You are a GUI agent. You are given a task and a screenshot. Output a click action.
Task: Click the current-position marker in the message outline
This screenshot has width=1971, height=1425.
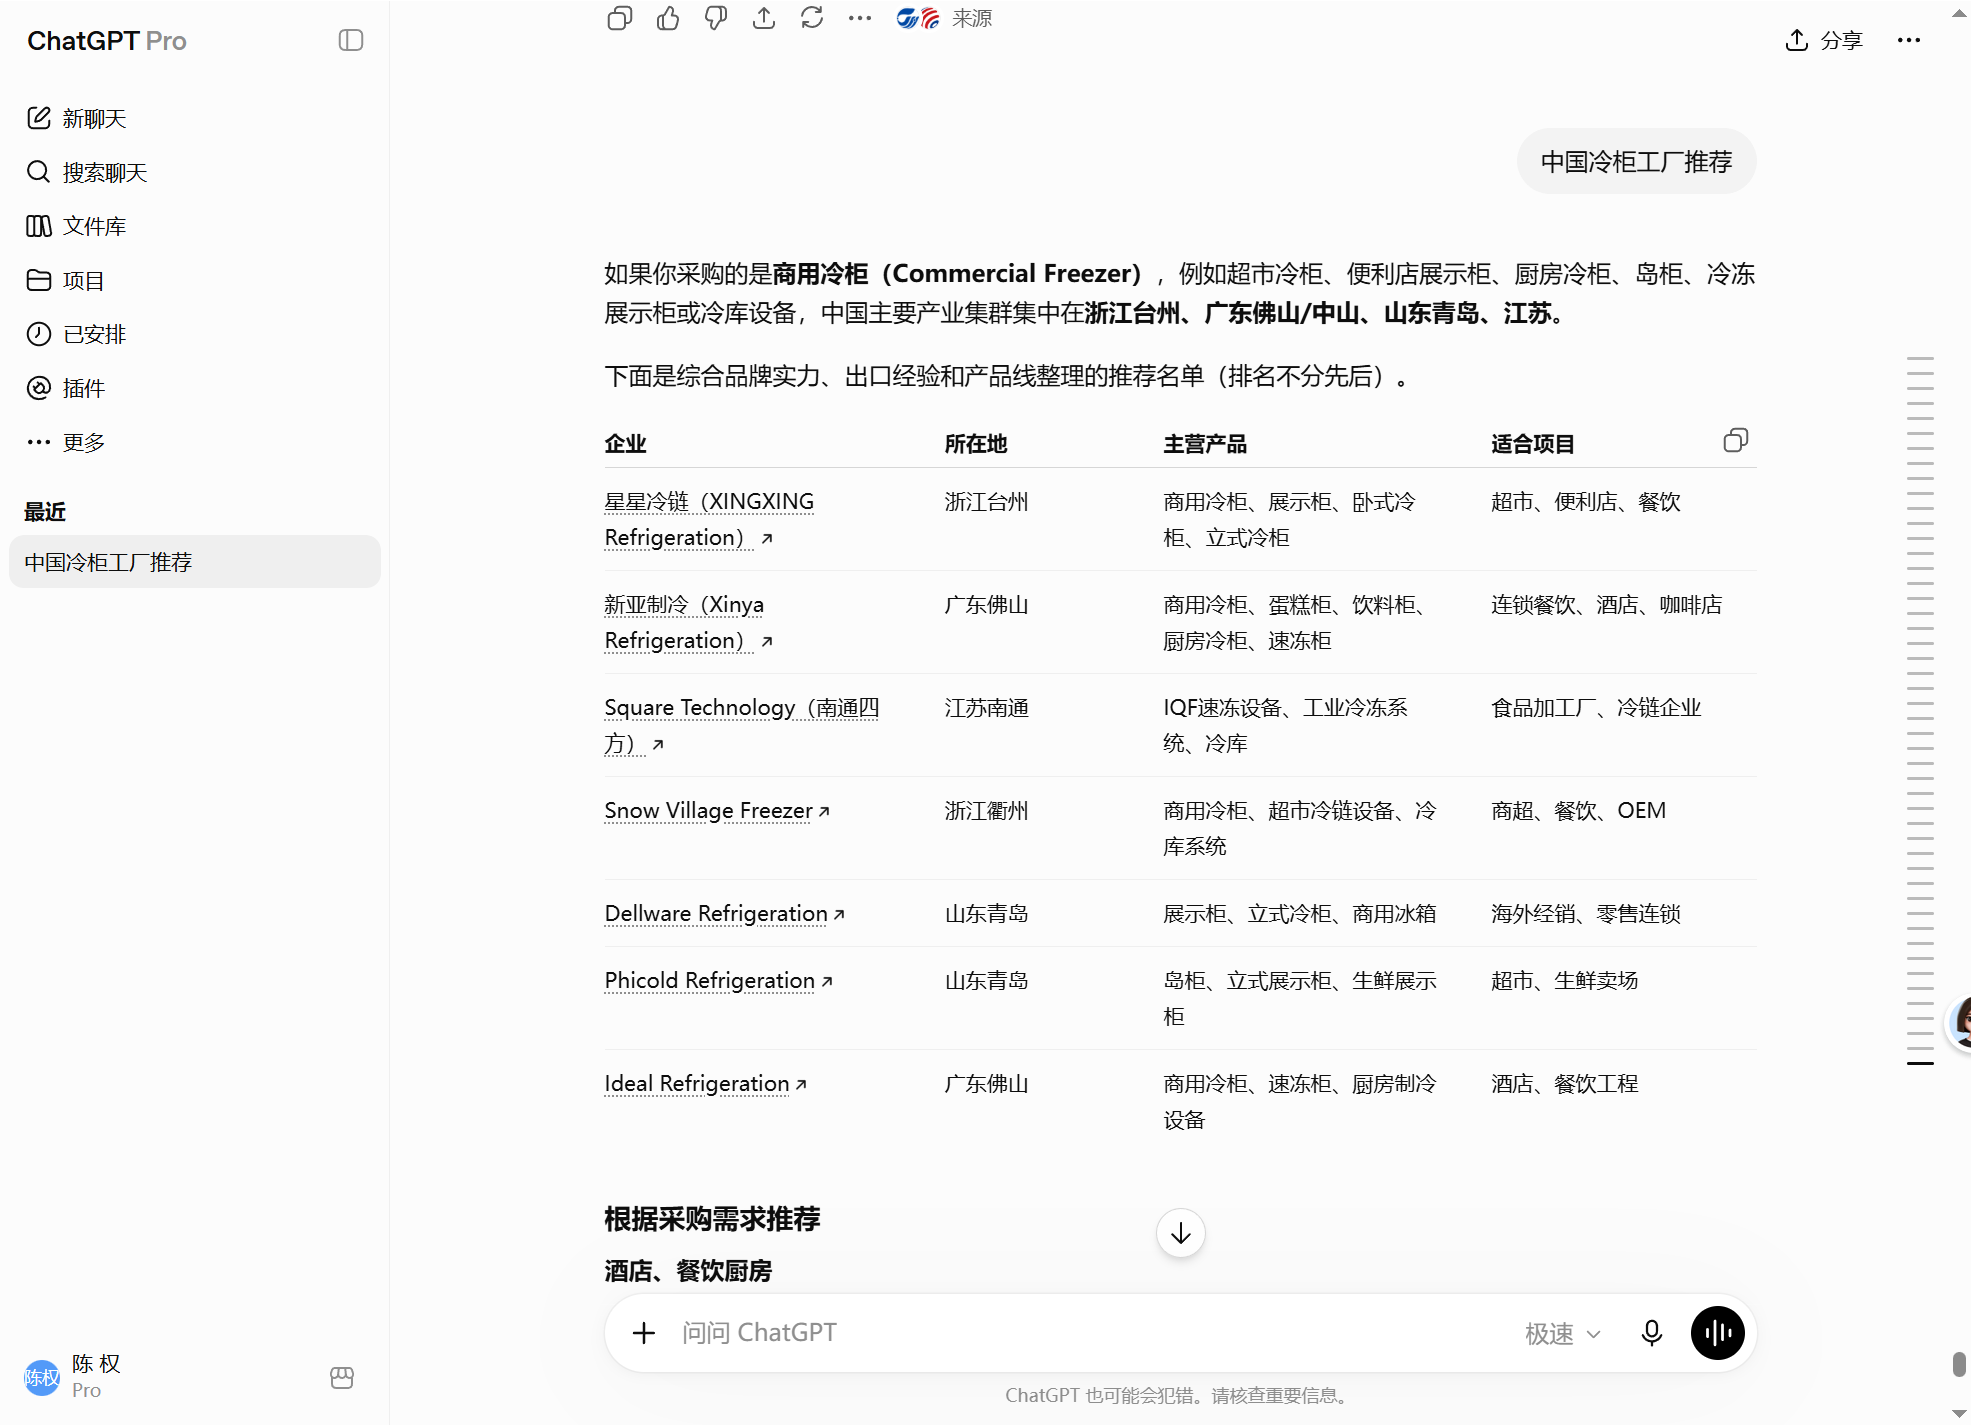click(x=1920, y=1063)
